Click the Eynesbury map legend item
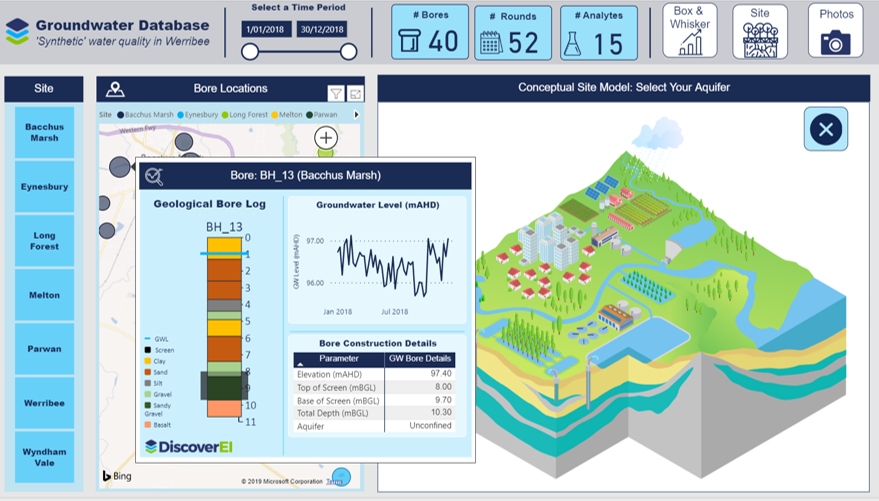 click(x=197, y=114)
